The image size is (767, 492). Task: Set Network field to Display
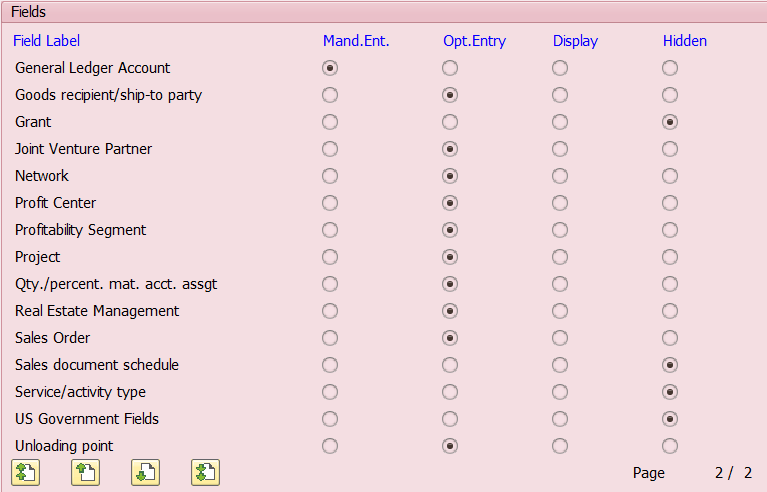point(560,176)
